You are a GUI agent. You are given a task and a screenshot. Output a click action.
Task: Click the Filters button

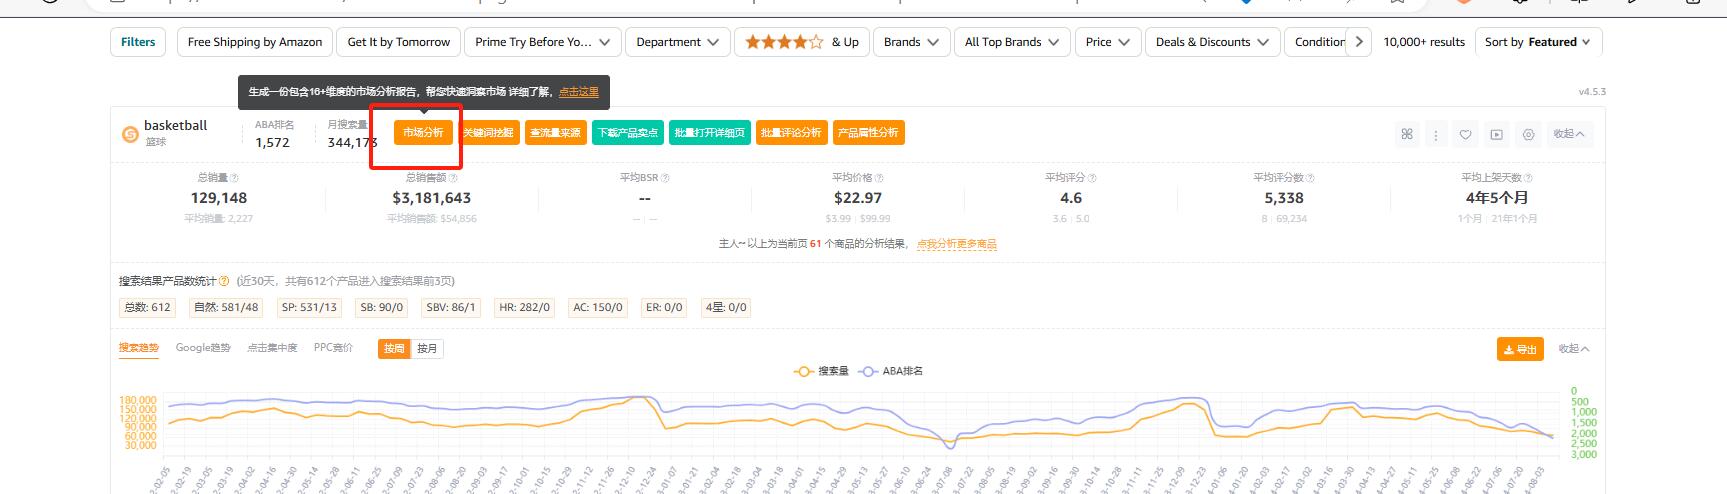138,42
